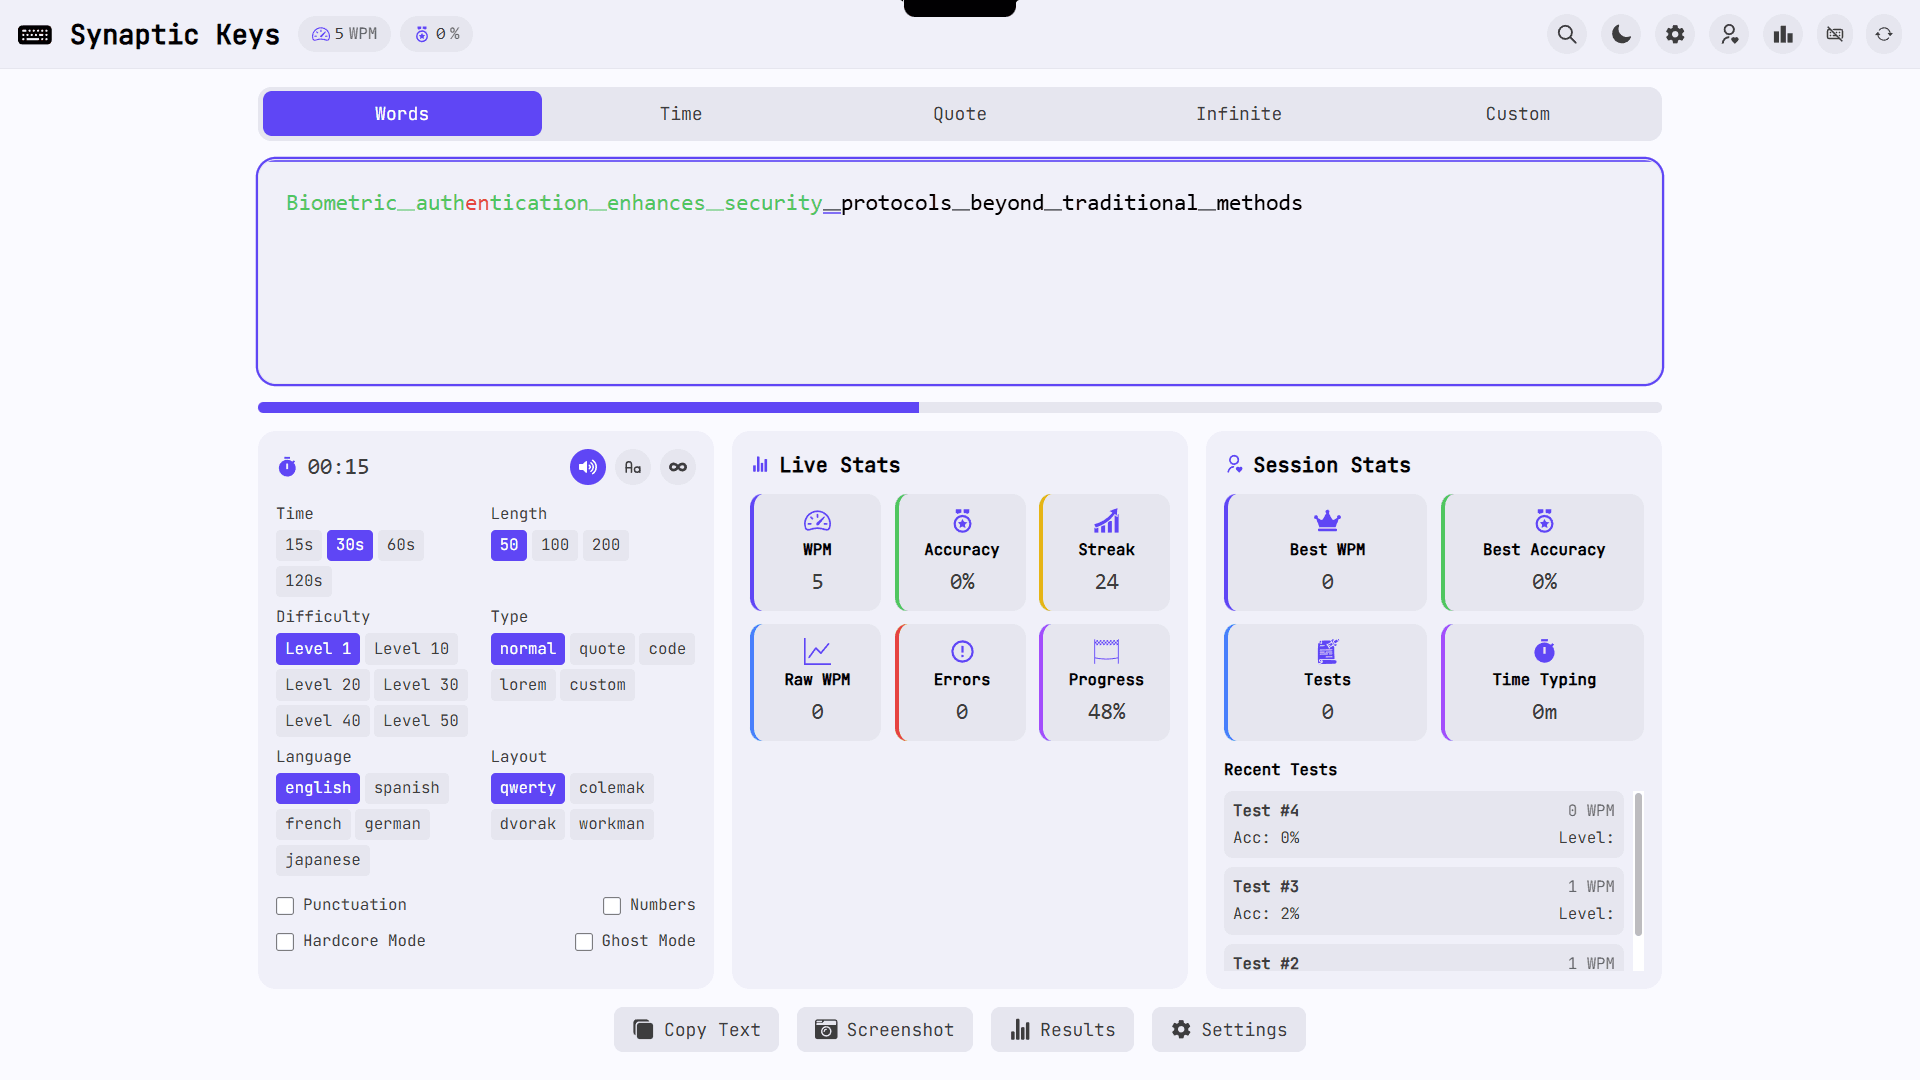1920x1080 pixels.
Task: Set length to 100 words
Action: [x=555, y=545]
